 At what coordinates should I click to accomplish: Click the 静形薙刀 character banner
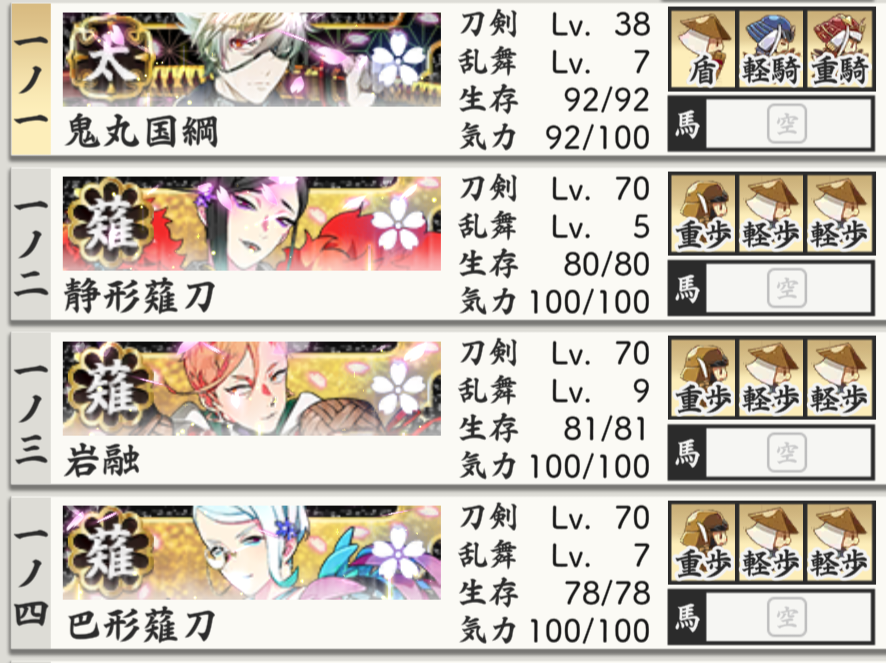click(251, 224)
